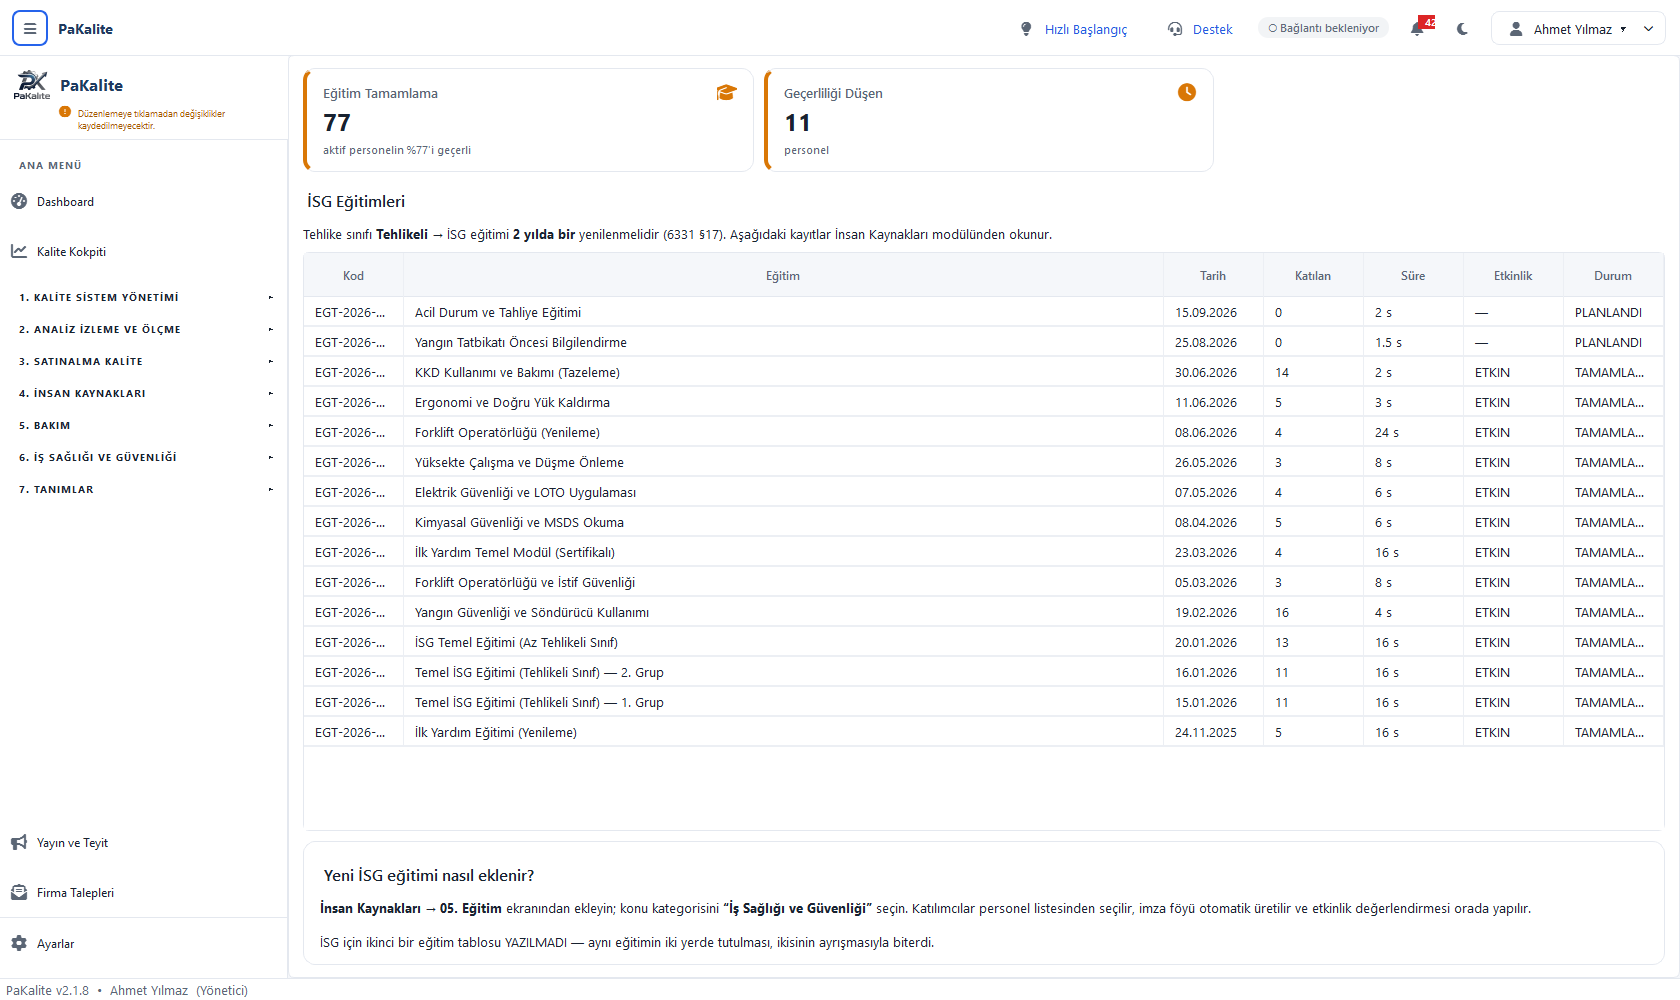Toggle the hamburger sidebar menu button
The image size is (1680, 1000).
(x=30, y=29)
